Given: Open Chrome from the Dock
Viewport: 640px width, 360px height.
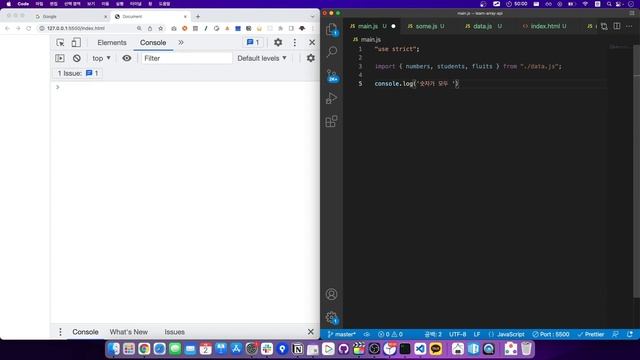Looking at the screenshot, I should tap(144, 349).
